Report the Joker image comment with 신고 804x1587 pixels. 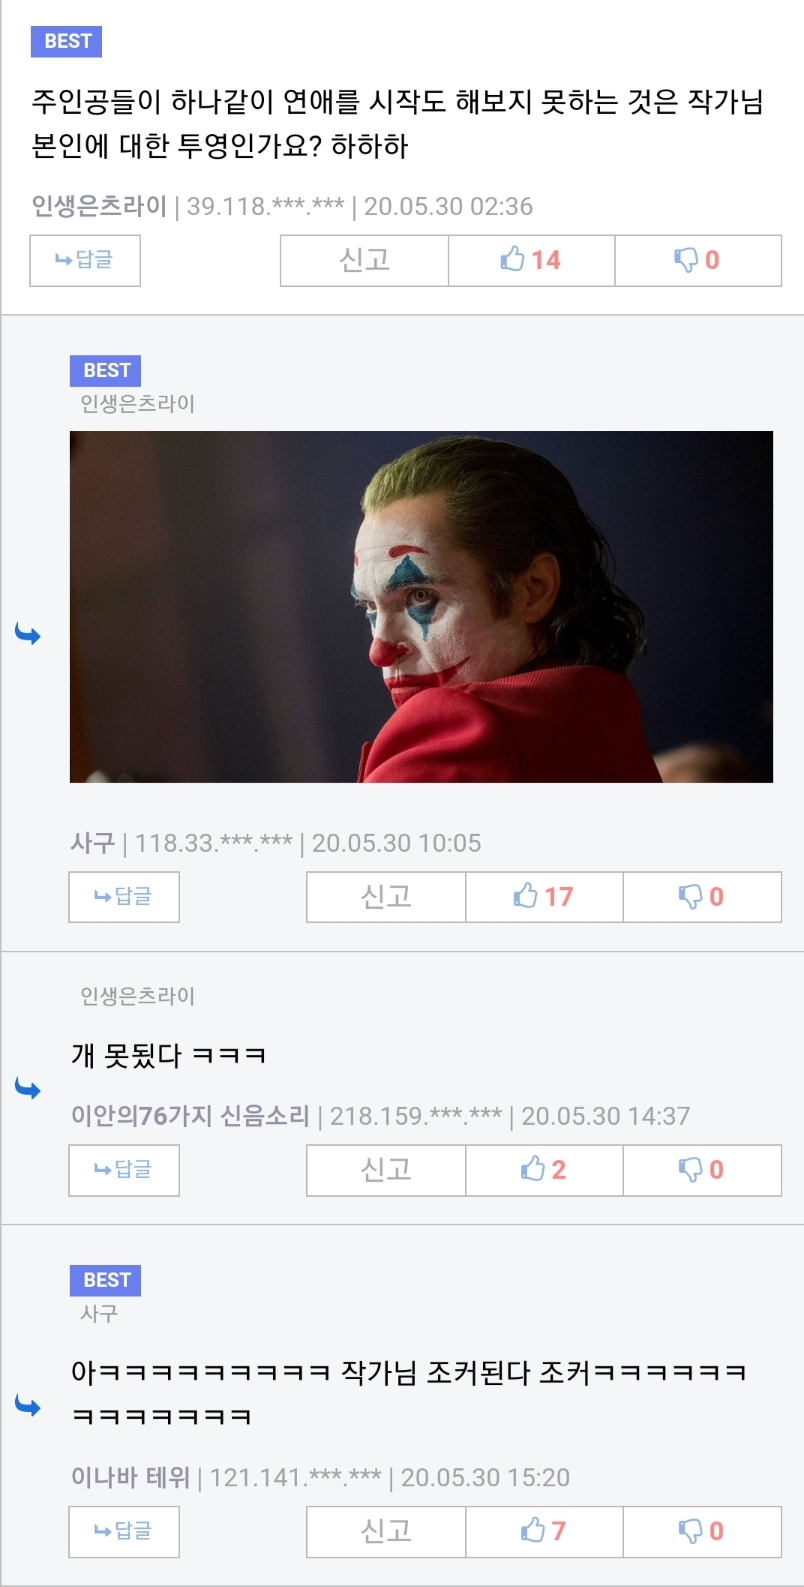click(386, 897)
